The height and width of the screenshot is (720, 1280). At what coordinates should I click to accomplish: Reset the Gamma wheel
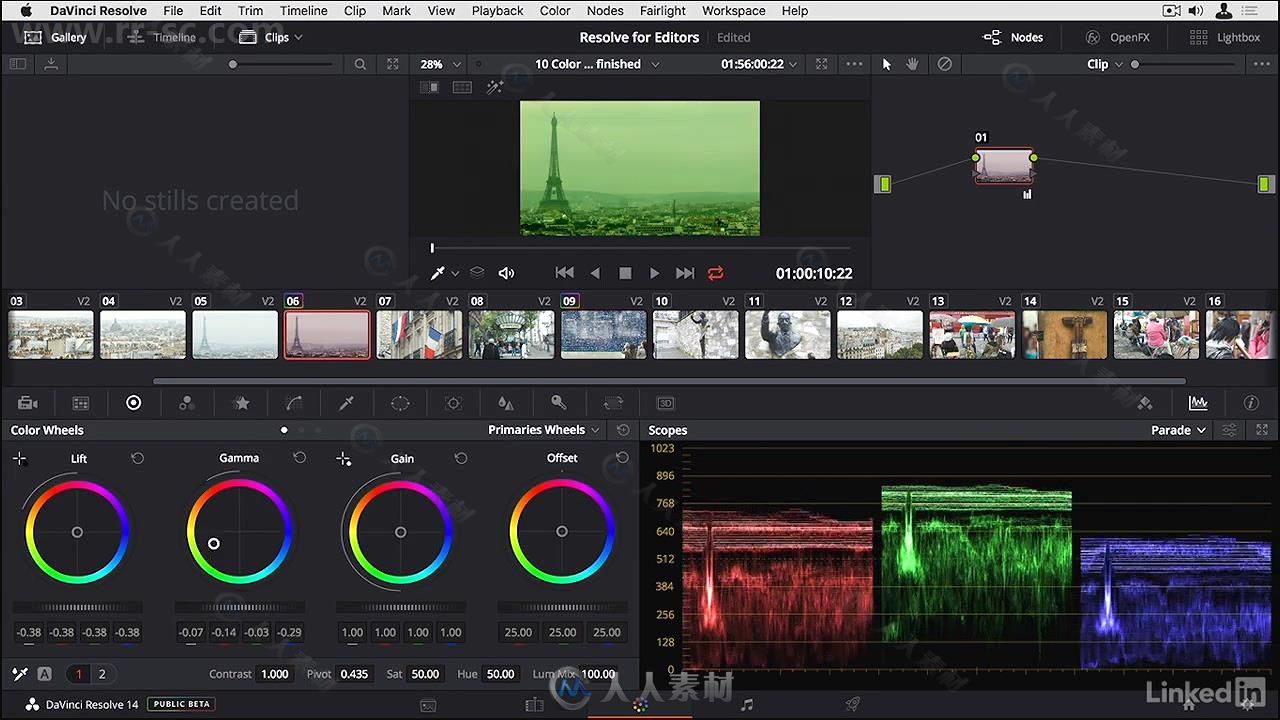coord(299,457)
